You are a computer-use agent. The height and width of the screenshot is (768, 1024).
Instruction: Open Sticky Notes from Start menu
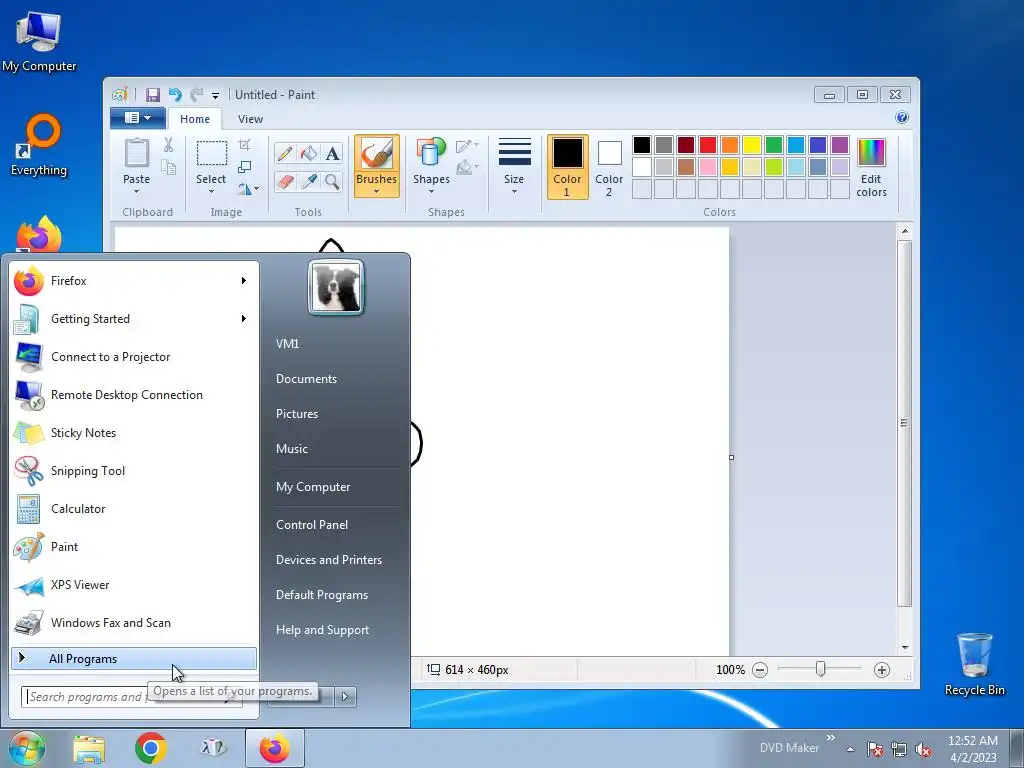click(x=134, y=433)
